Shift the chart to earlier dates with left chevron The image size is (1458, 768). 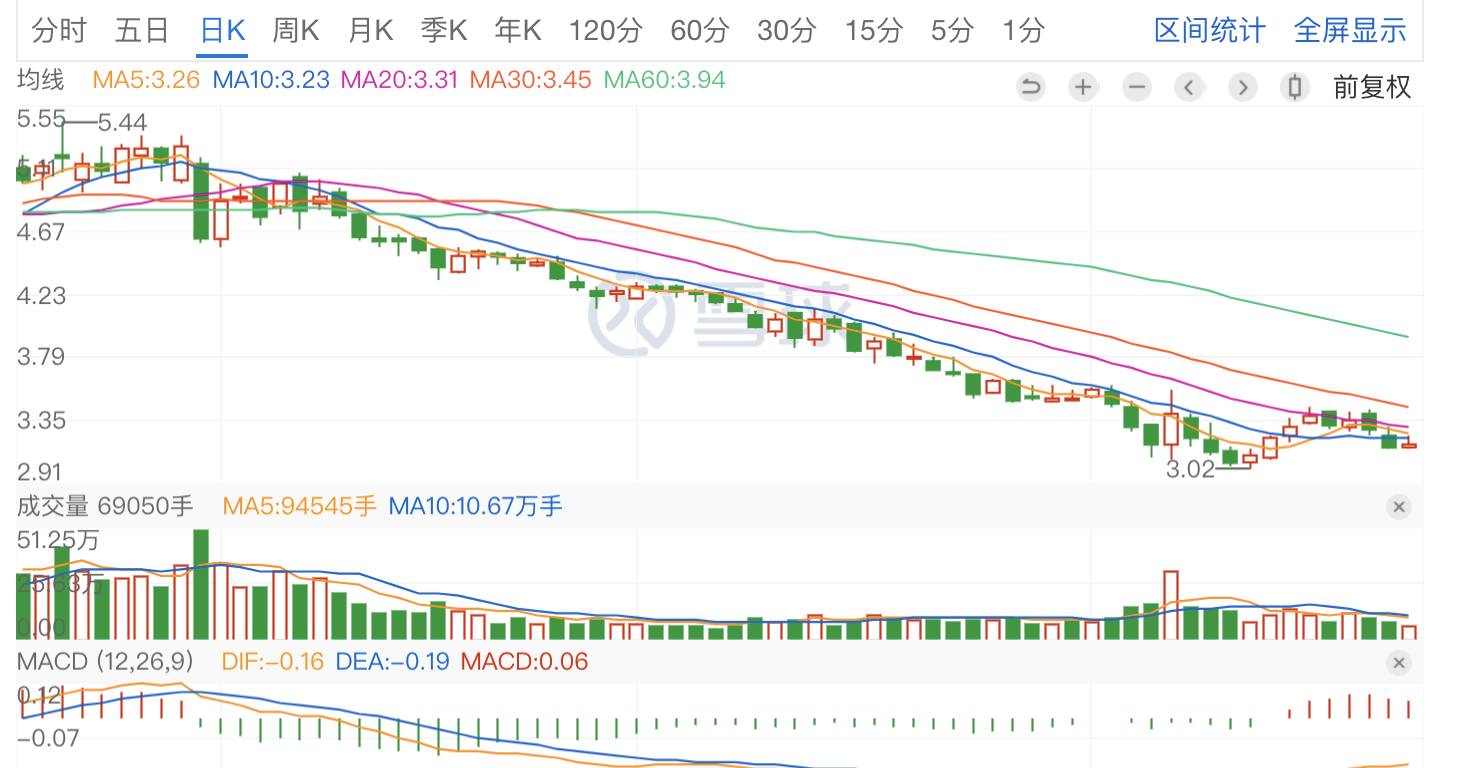(1189, 88)
